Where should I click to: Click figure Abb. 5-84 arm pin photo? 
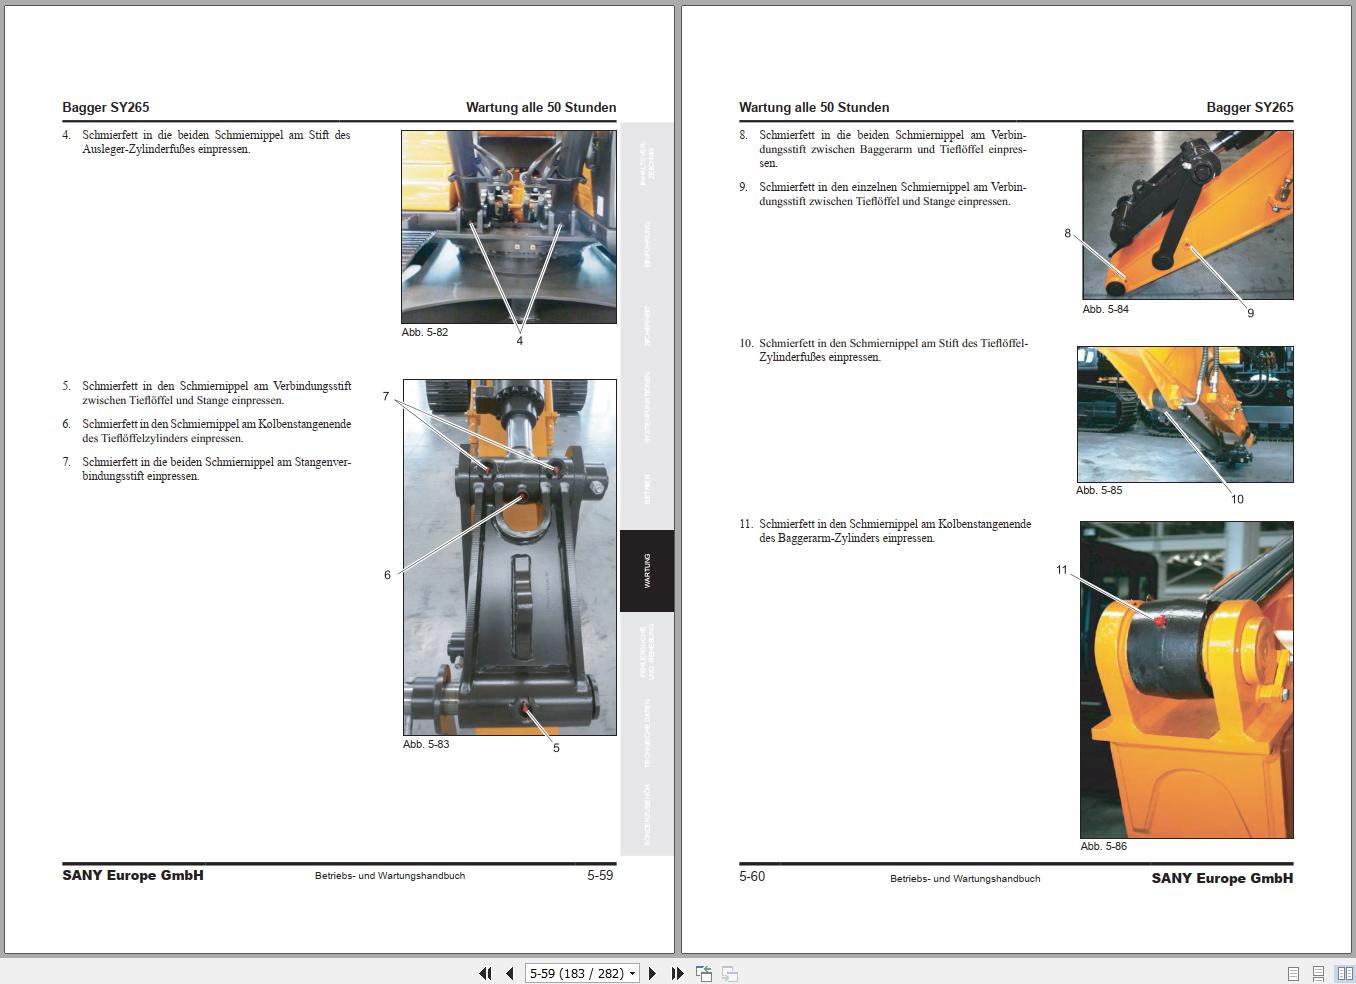coord(1187,215)
